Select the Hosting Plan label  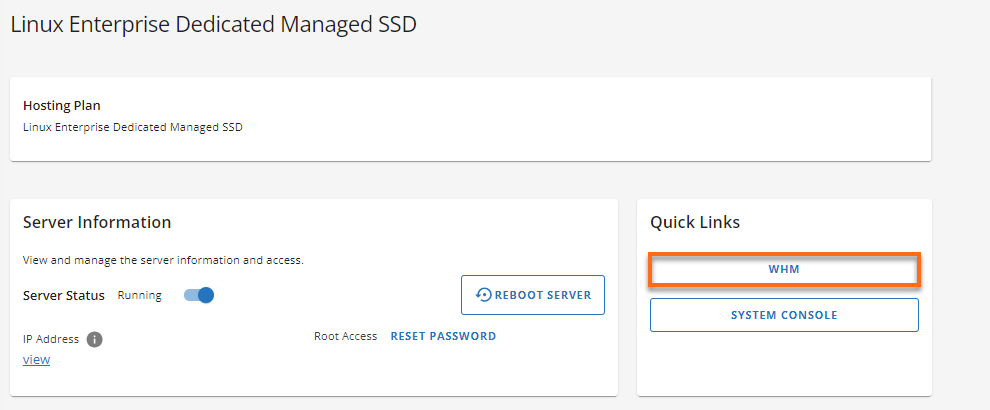coord(62,105)
